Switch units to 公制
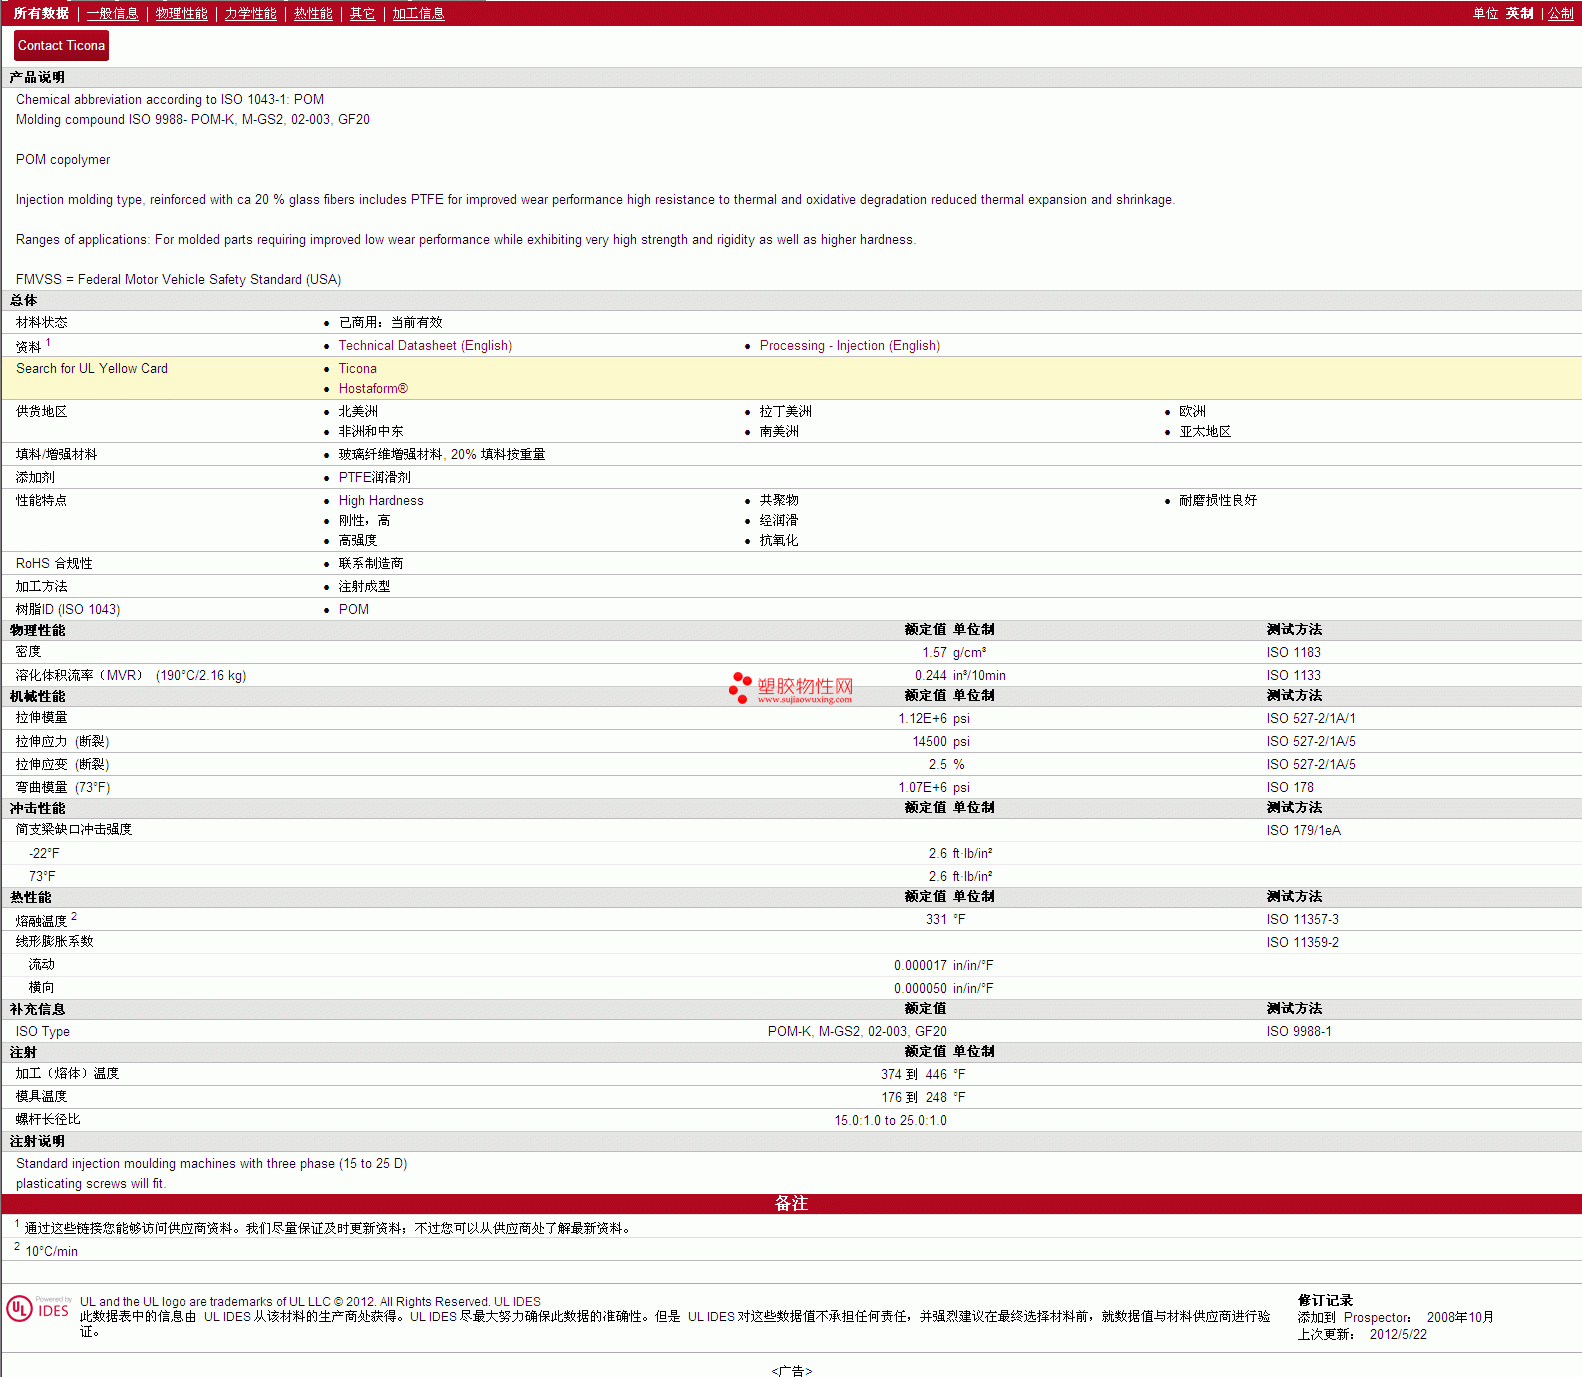The height and width of the screenshot is (1377, 1582). (1560, 13)
